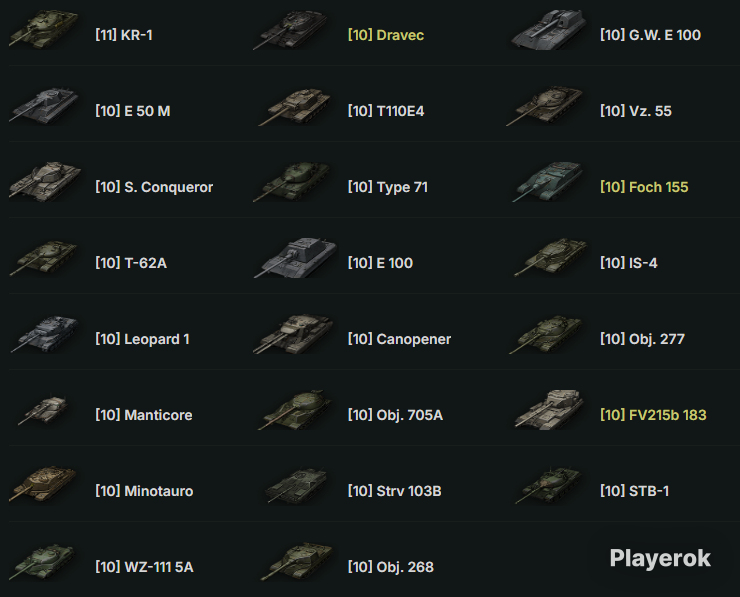
Task: Open the [10] IS-4 entry text
Action: coord(628,263)
